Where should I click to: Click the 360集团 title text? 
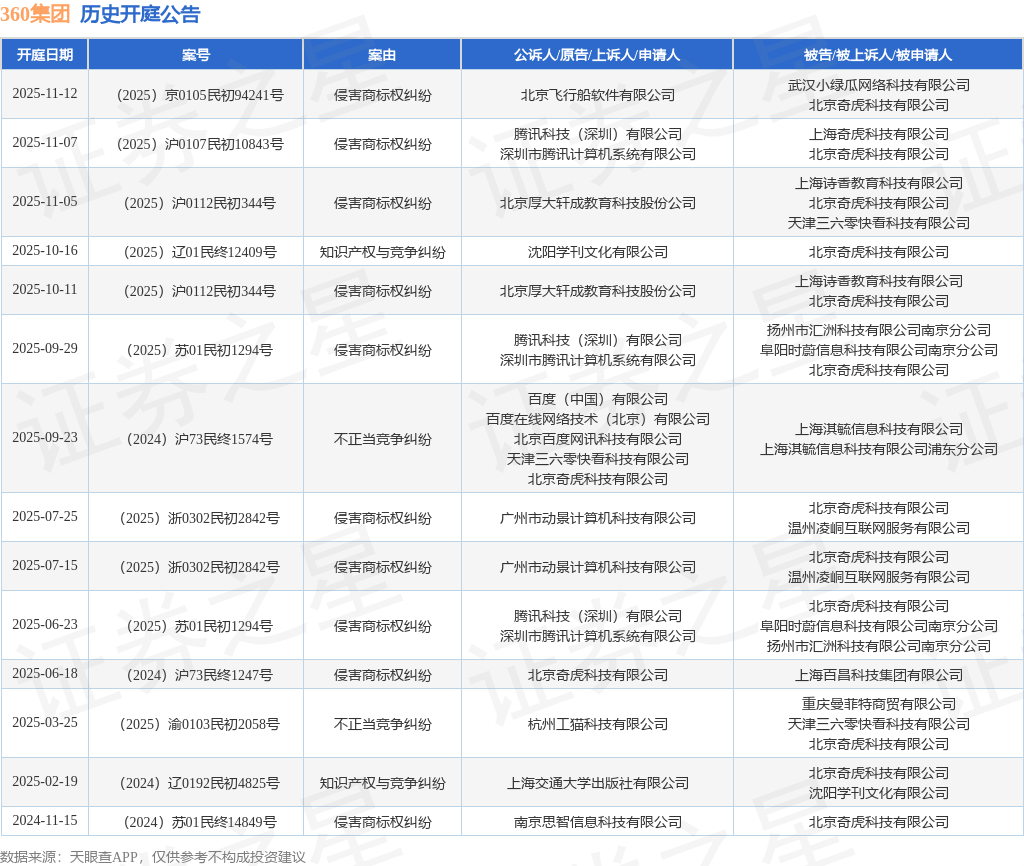pyautogui.click(x=35, y=14)
